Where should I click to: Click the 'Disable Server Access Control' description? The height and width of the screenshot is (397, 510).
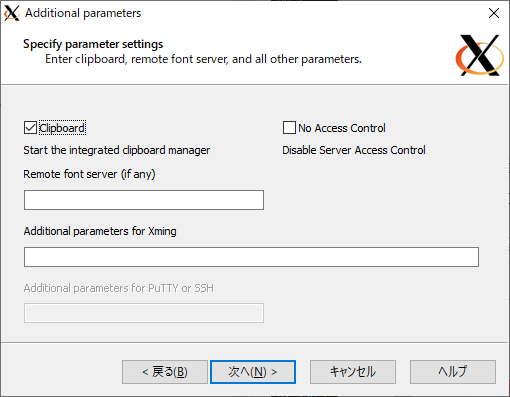(x=354, y=150)
